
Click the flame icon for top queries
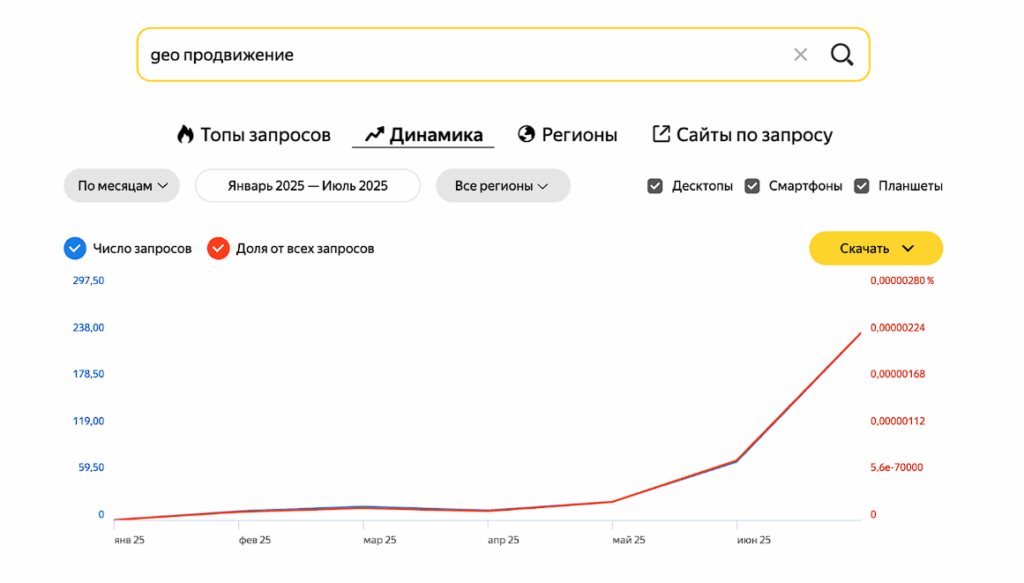point(185,135)
